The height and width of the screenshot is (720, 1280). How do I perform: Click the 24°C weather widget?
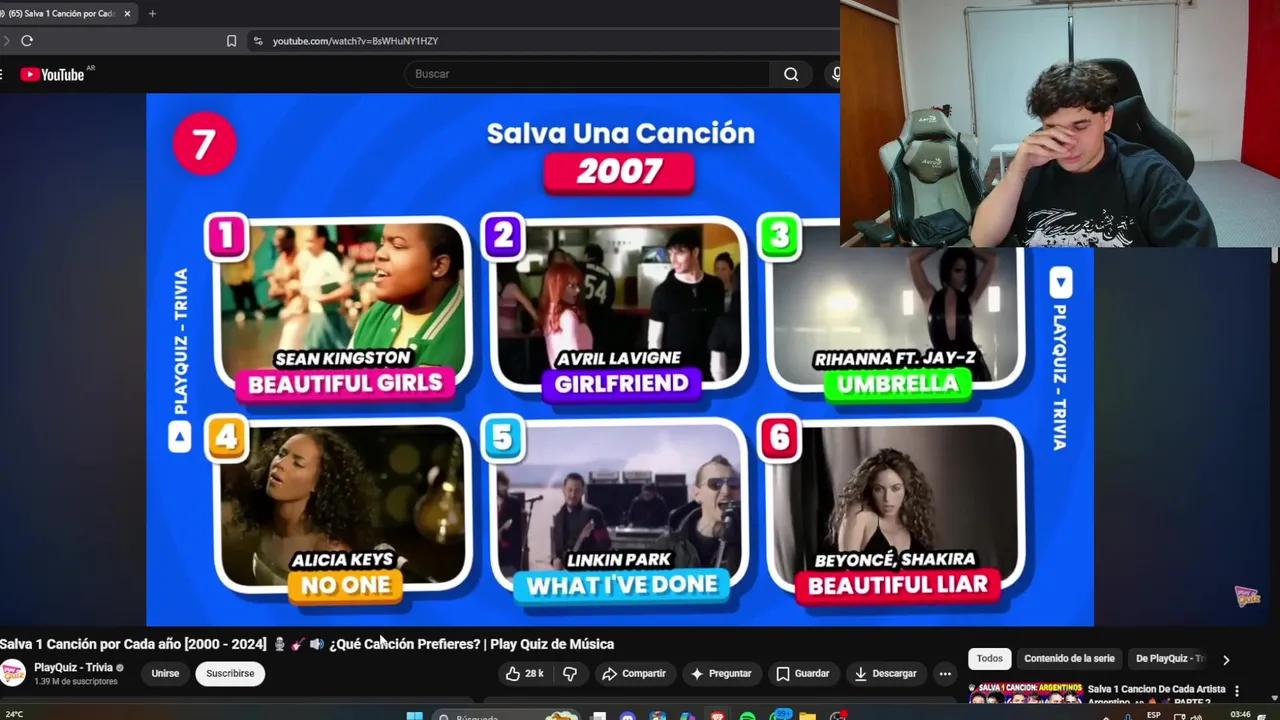[14, 715]
